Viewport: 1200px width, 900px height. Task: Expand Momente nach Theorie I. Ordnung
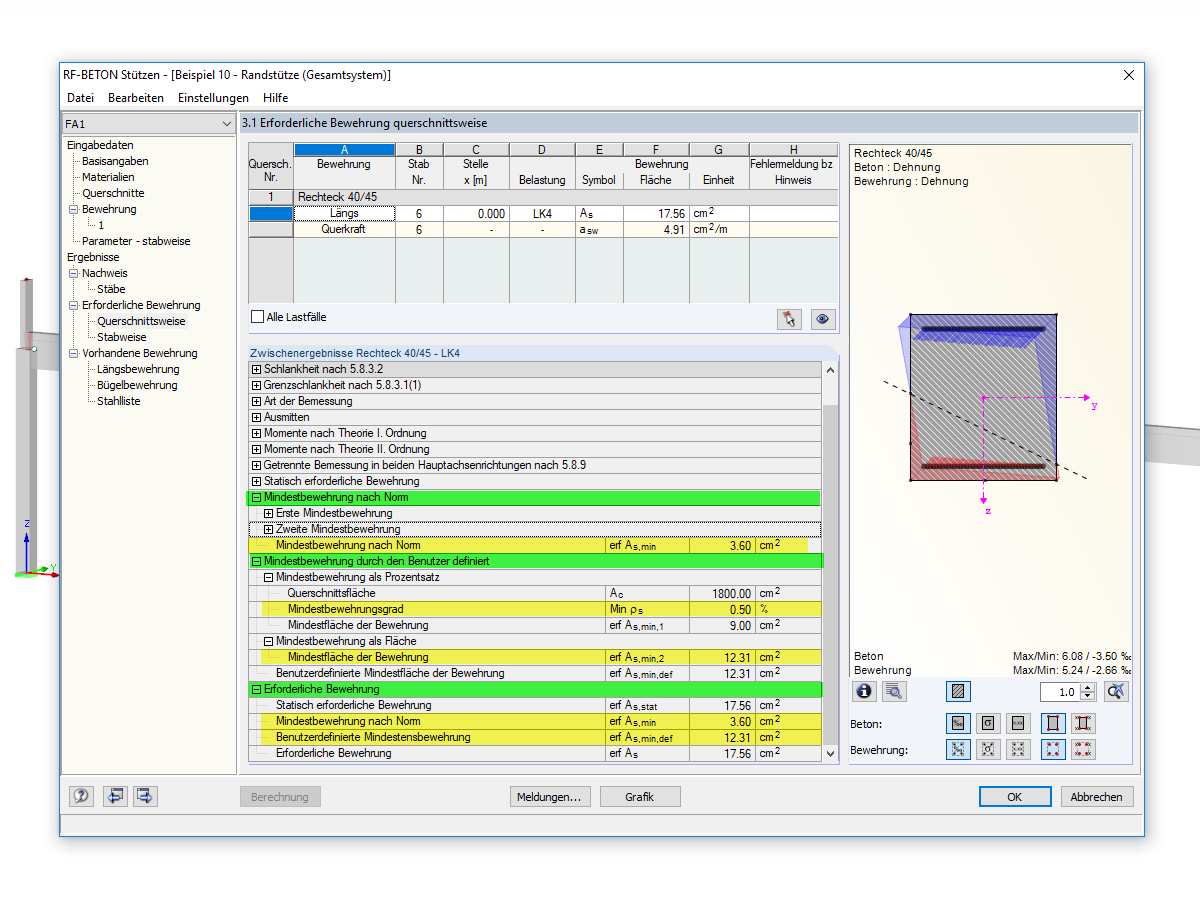tap(256, 433)
